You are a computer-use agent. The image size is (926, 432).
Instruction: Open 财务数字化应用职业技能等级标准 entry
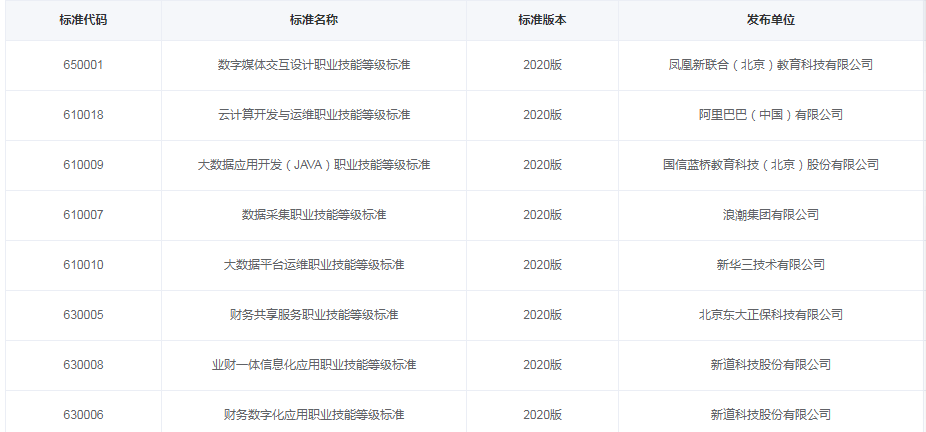314,415
